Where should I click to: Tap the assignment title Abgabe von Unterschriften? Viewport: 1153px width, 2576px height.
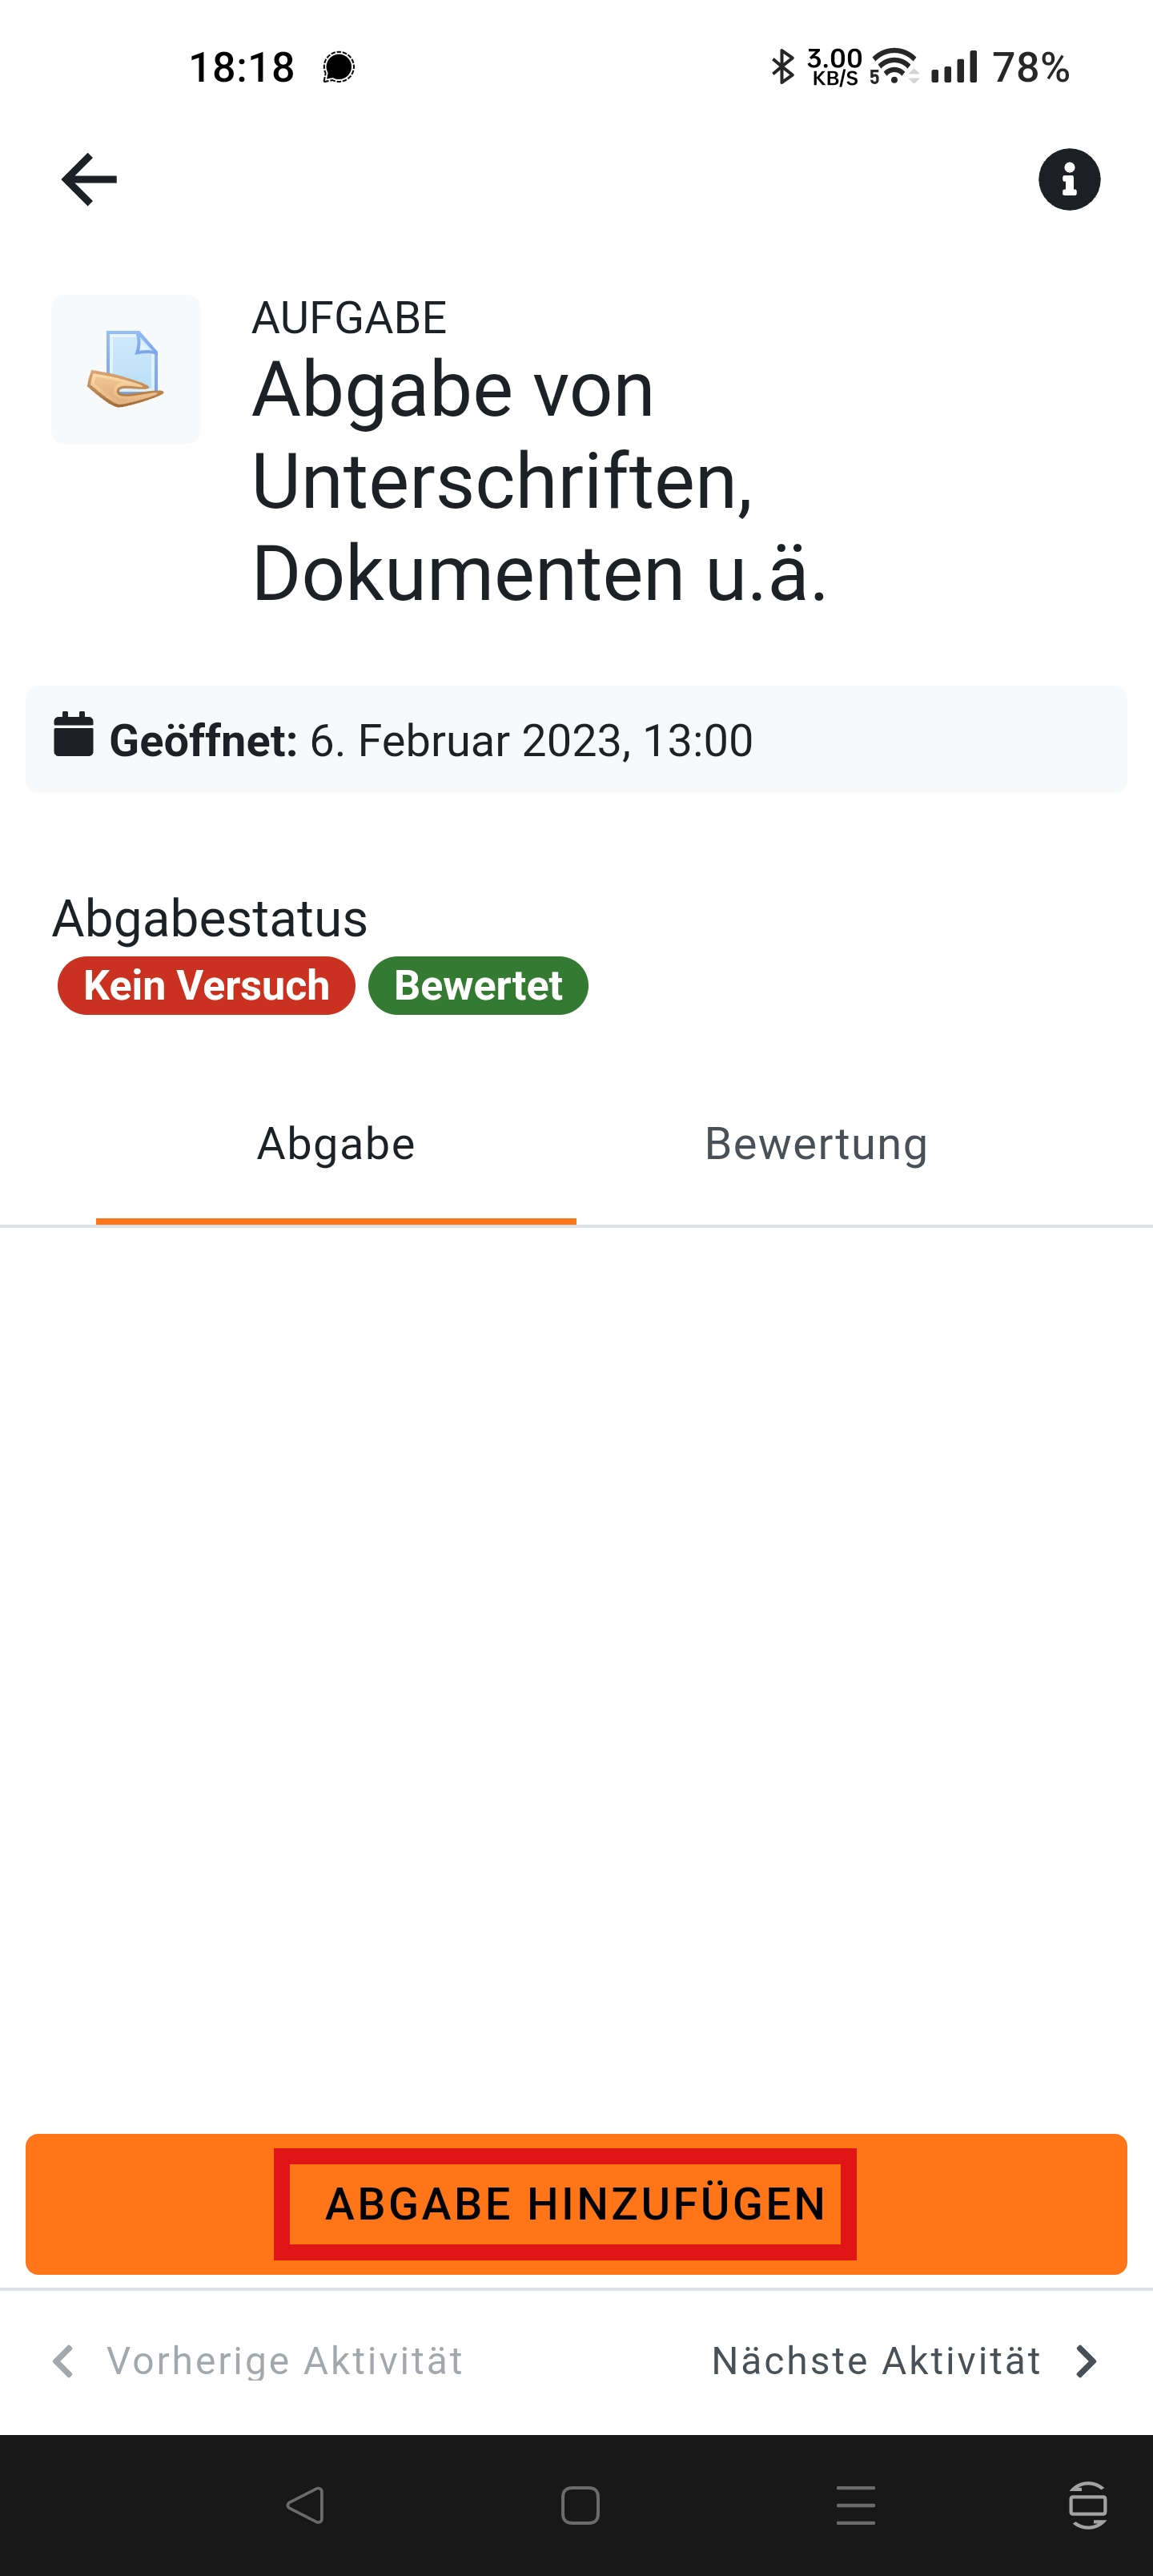click(x=540, y=481)
